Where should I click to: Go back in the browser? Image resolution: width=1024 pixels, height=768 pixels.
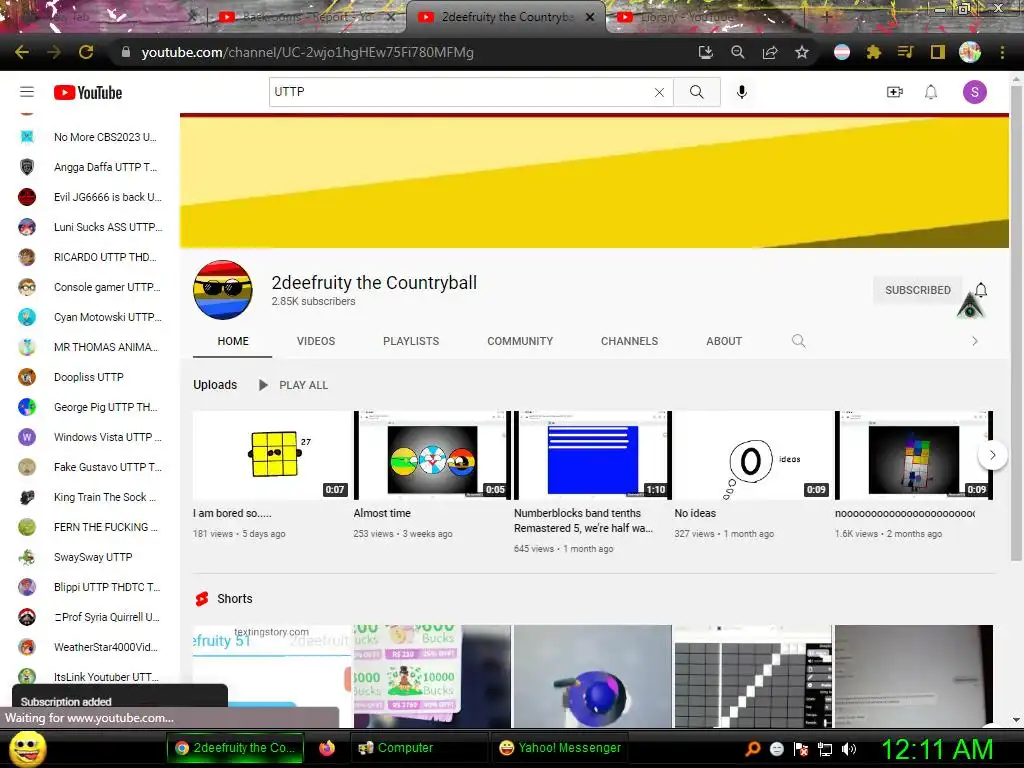coord(22,52)
